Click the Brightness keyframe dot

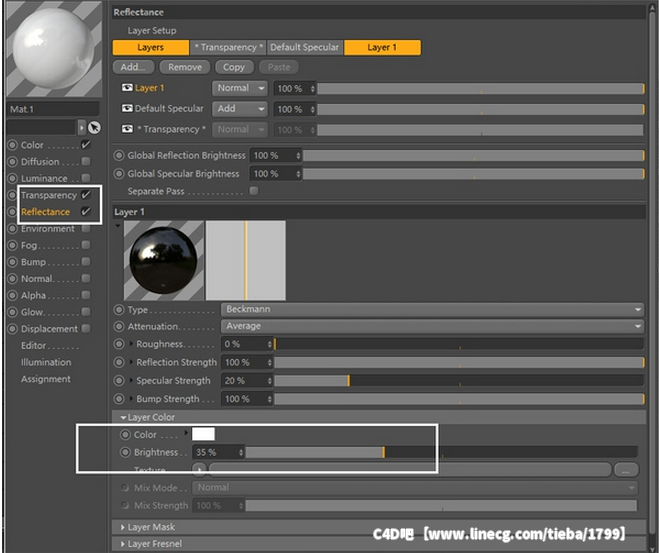pos(125,452)
